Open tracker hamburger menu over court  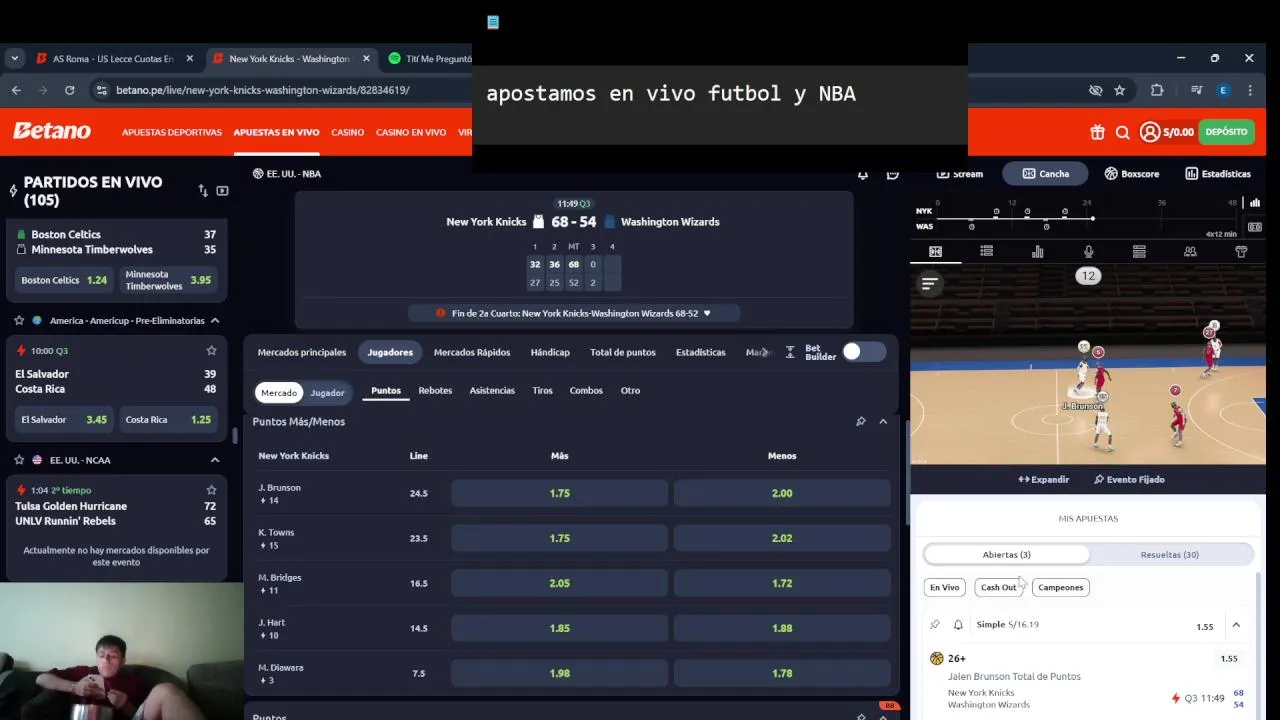929,284
